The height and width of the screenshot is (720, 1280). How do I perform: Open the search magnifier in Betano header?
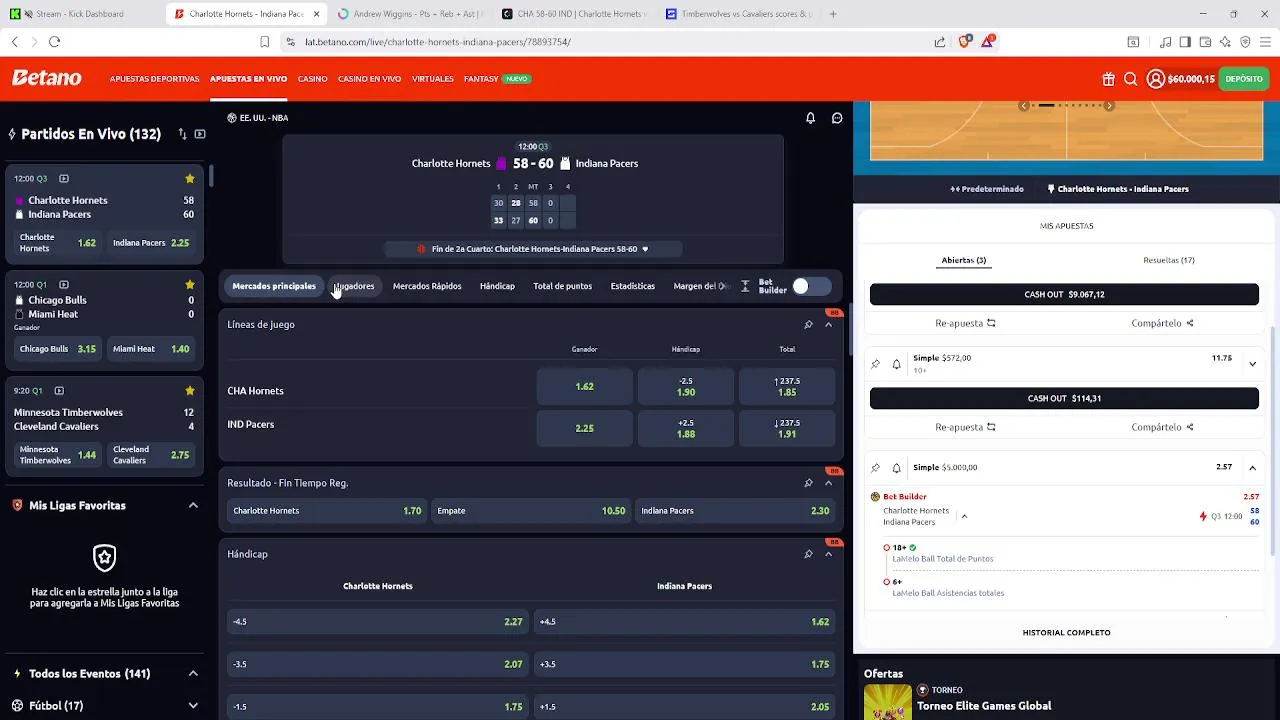click(1130, 79)
